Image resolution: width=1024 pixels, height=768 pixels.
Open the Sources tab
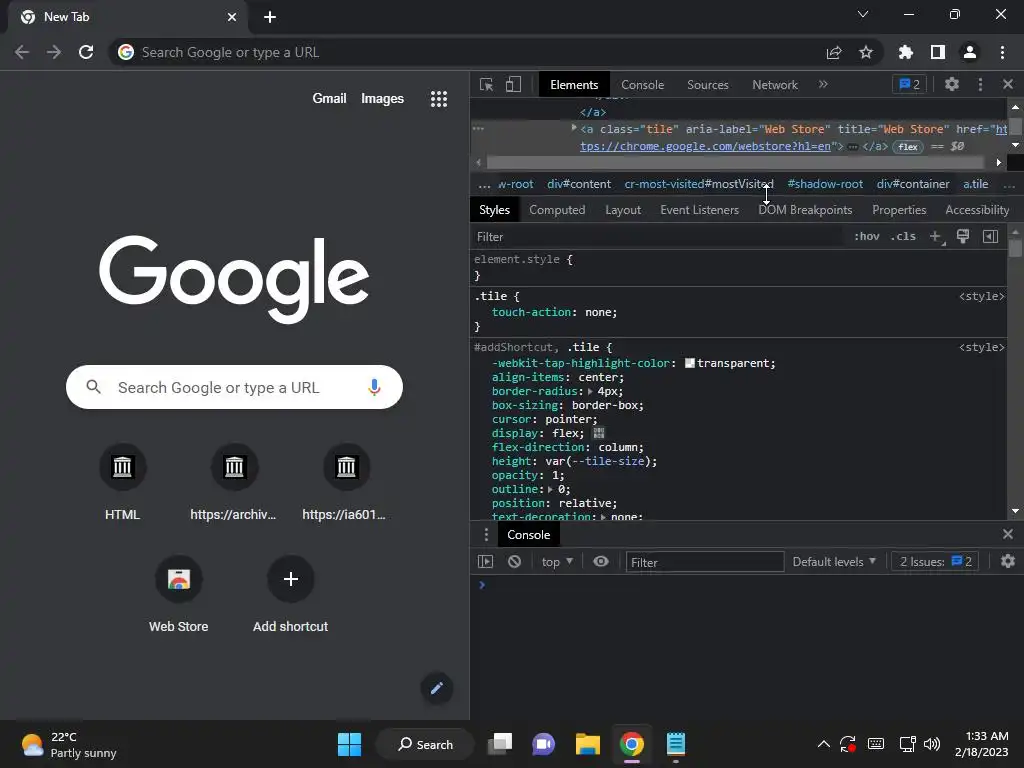tap(708, 85)
